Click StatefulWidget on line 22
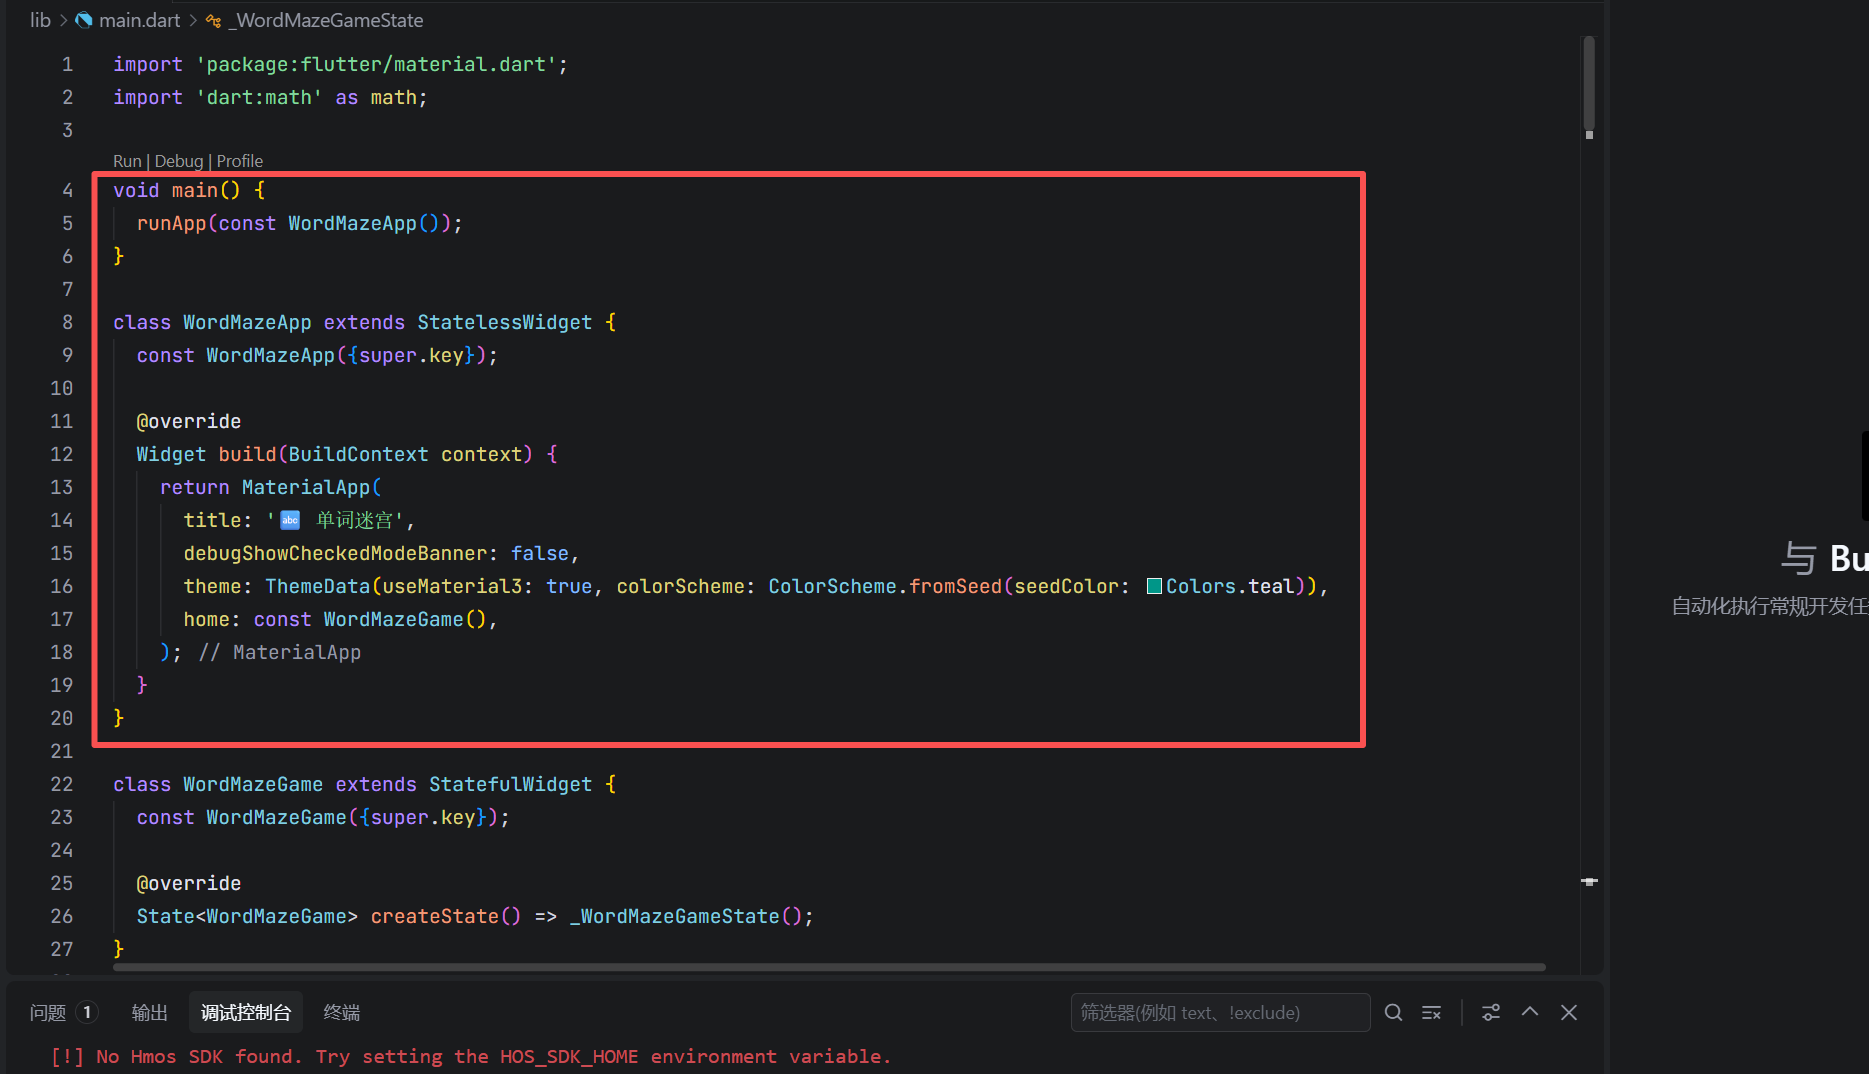This screenshot has height=1074, width=1869. click(511, 784)
